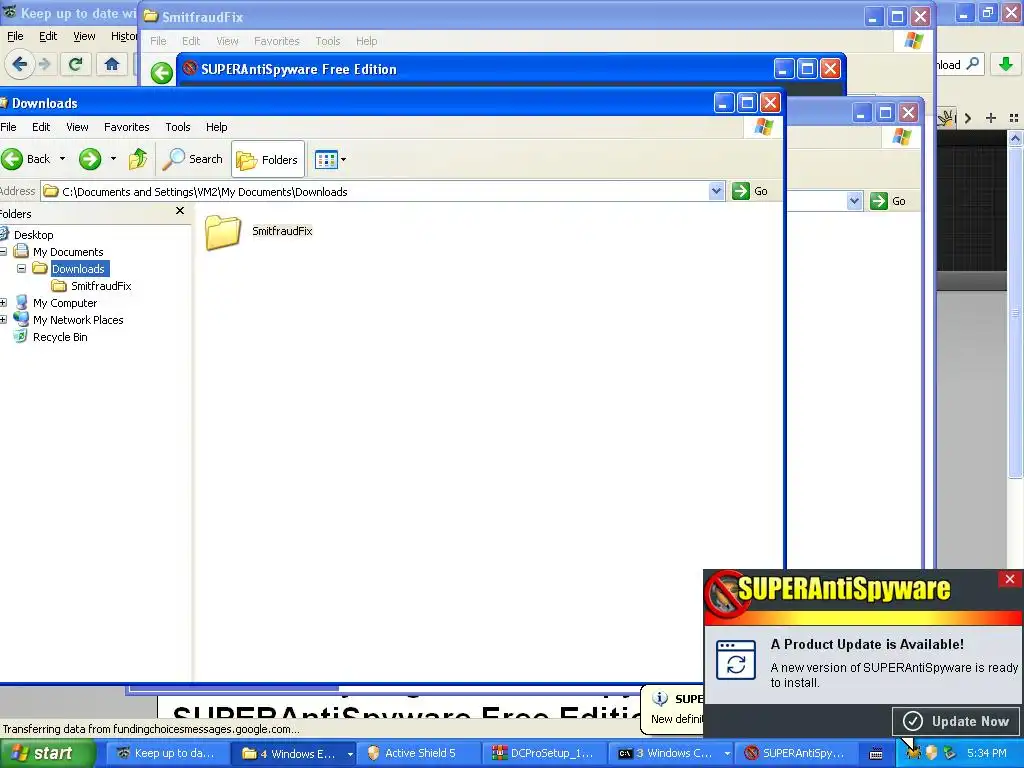The width and height of the screenshot is (1024, 768).
Task: Open the browser's File menu
Action: click(x=15, y=36)
